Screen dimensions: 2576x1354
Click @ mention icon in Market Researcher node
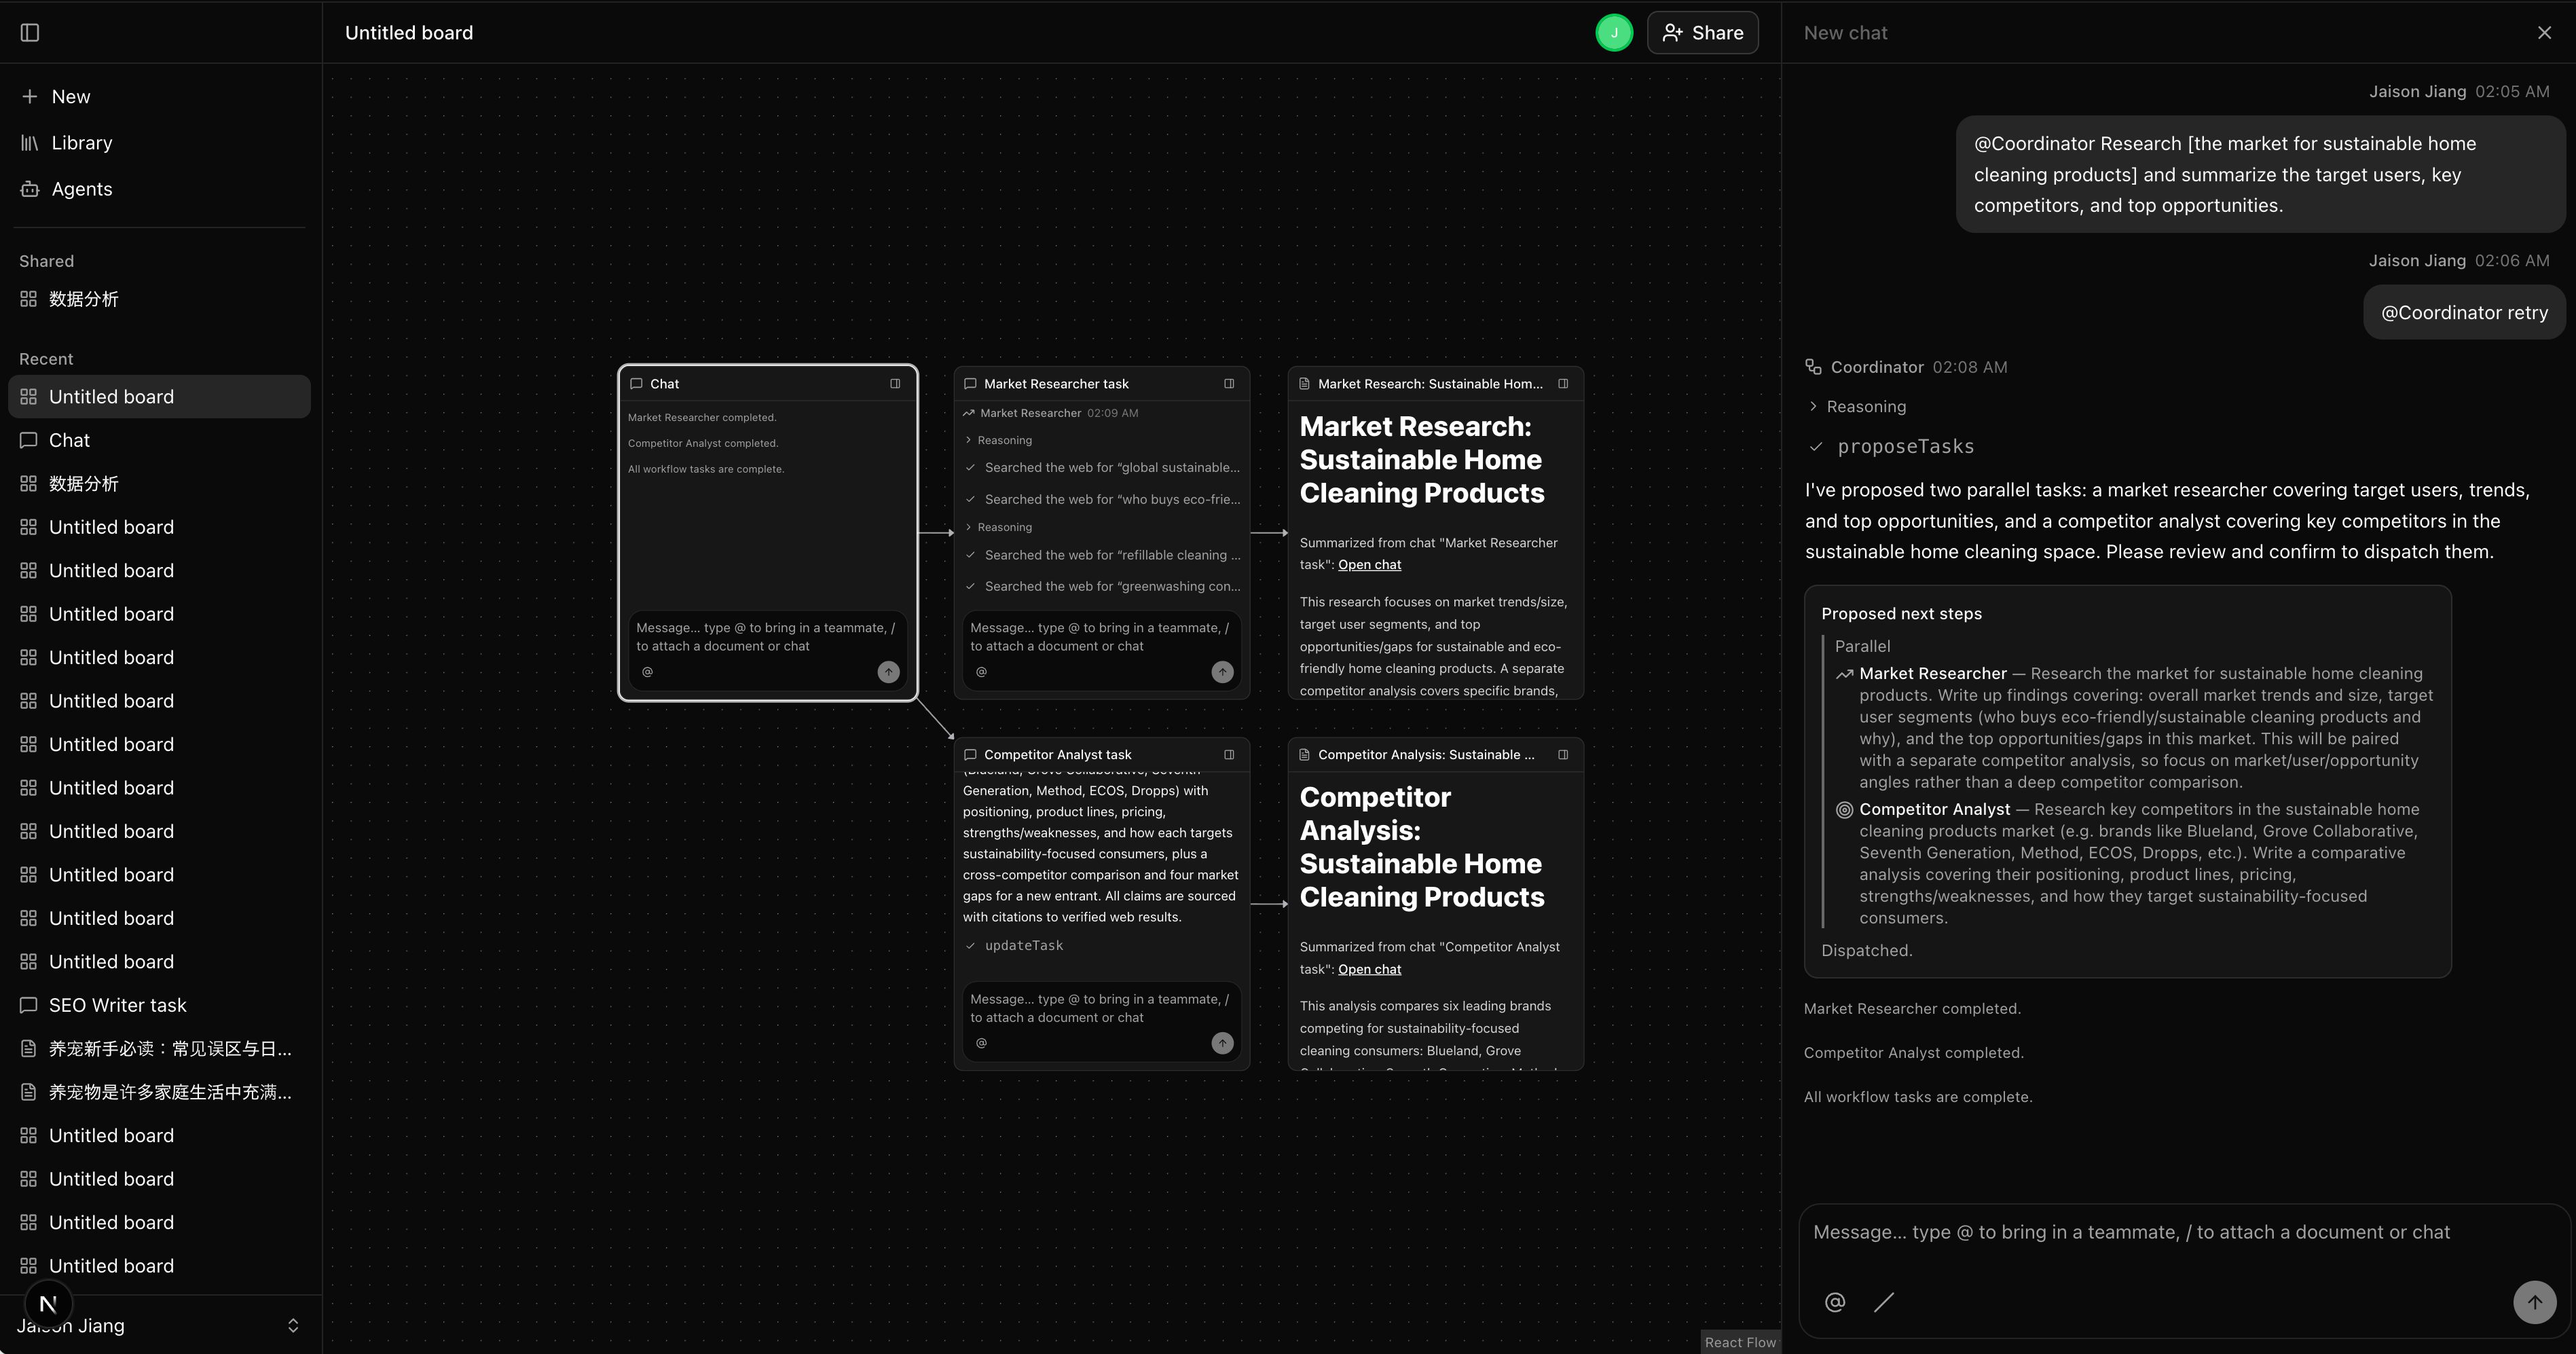click(981, 673)
